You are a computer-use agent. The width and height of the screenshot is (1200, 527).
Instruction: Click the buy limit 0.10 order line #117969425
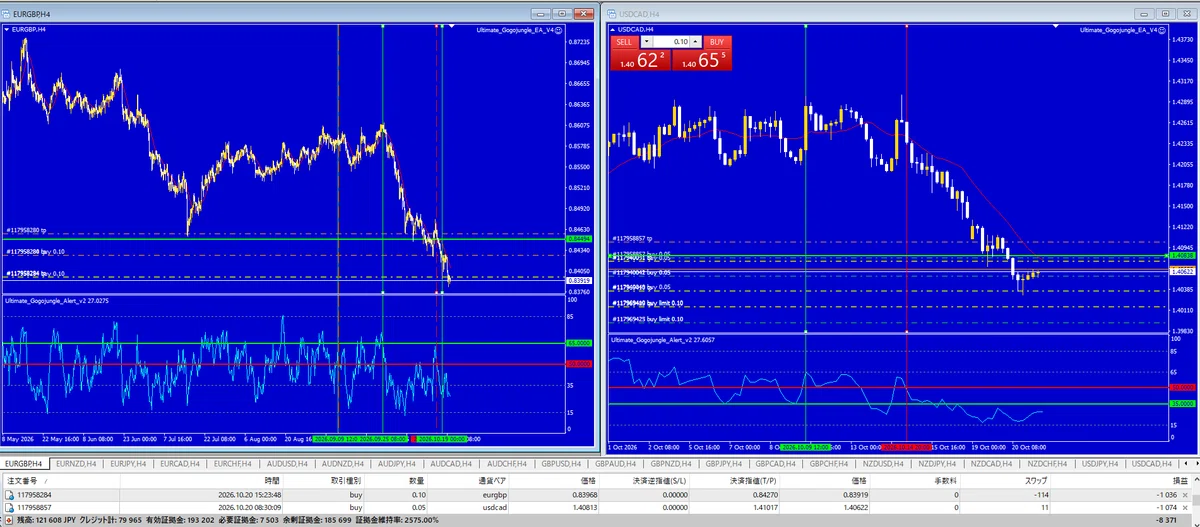coord(646,319)
